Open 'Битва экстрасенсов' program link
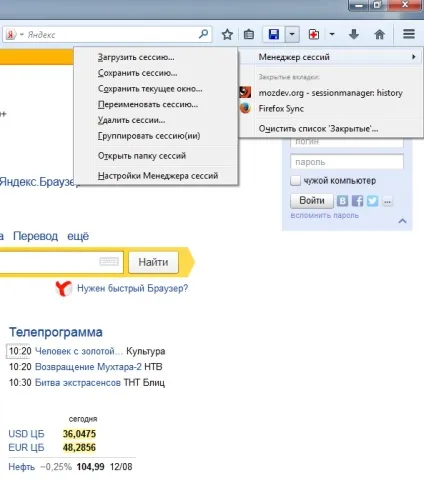Image resolution: width=424 pixels, height=488 pixels. (78, 382)
